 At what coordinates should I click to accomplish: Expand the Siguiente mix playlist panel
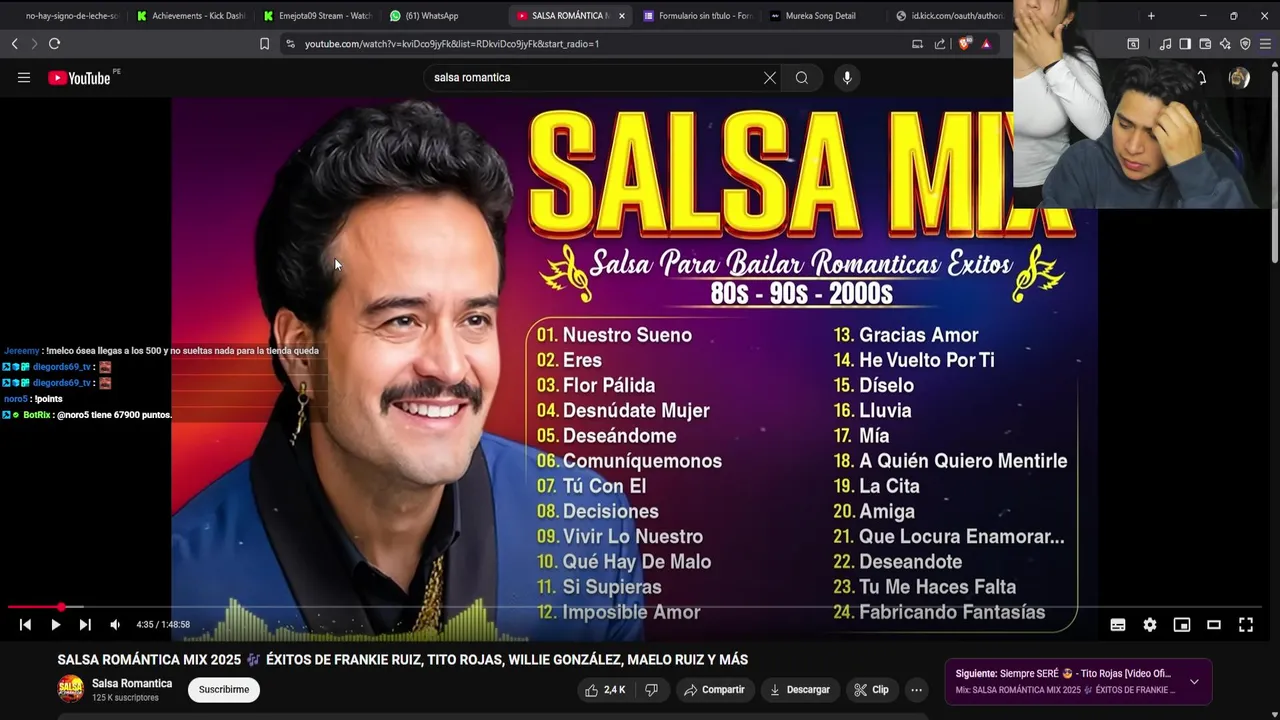[x=1194, y=682]
